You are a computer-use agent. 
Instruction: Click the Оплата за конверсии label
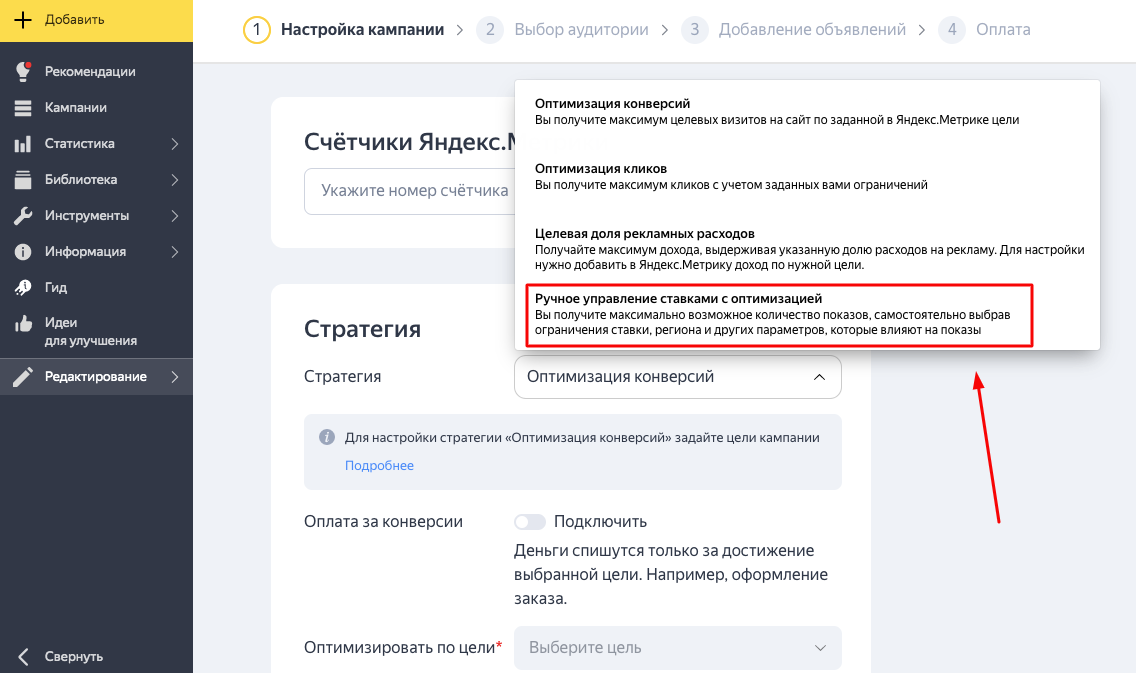[x=383, y=522]
